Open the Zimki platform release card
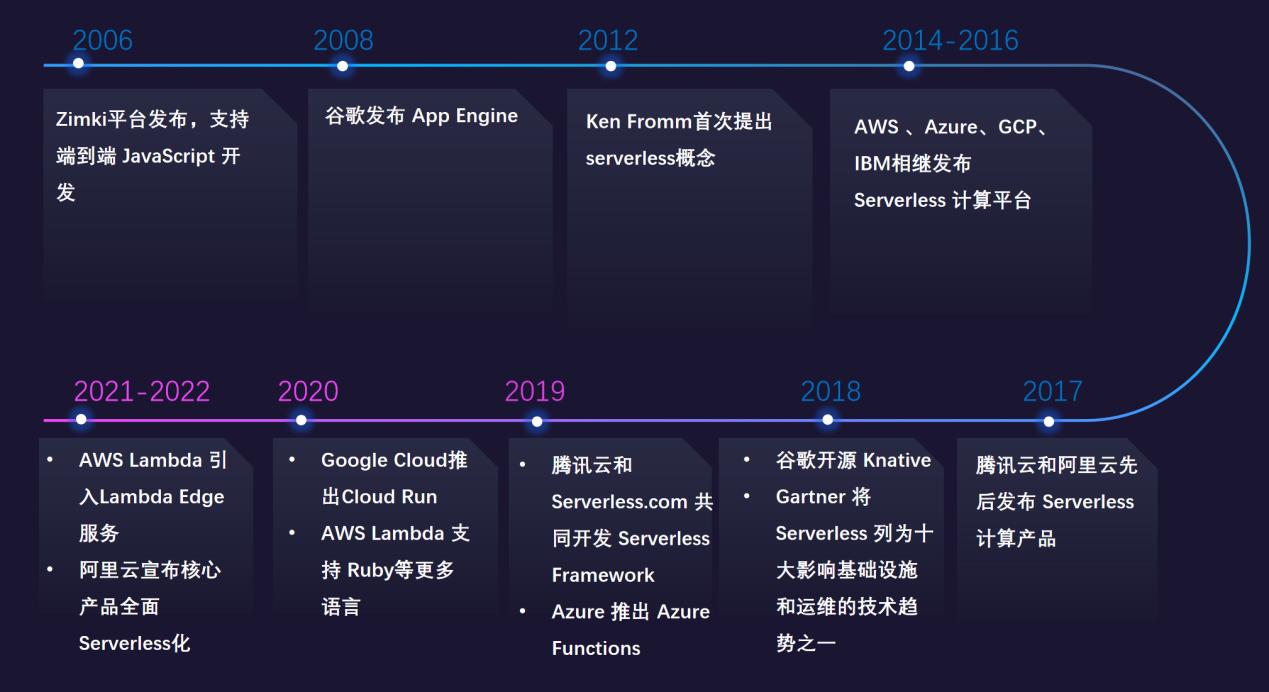This screenshot has width=1269, height=692. pyautogui.click(x=168, y=195)
